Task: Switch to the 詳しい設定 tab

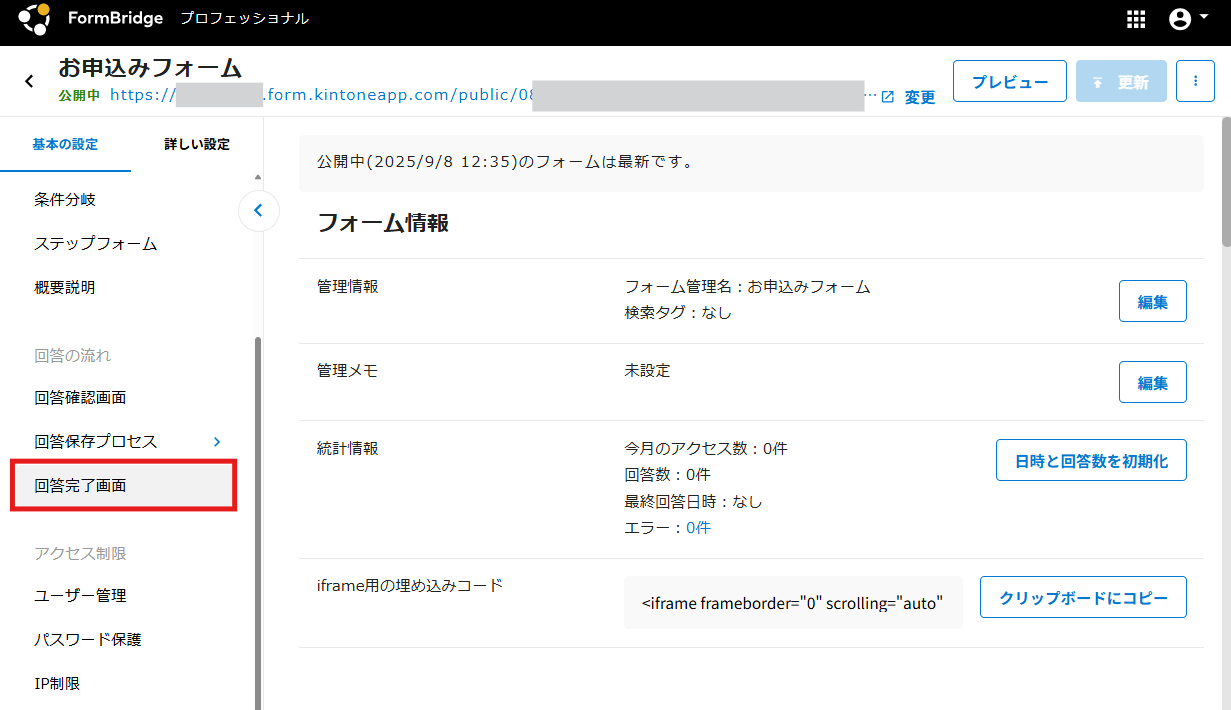Action: pos(197,144)
